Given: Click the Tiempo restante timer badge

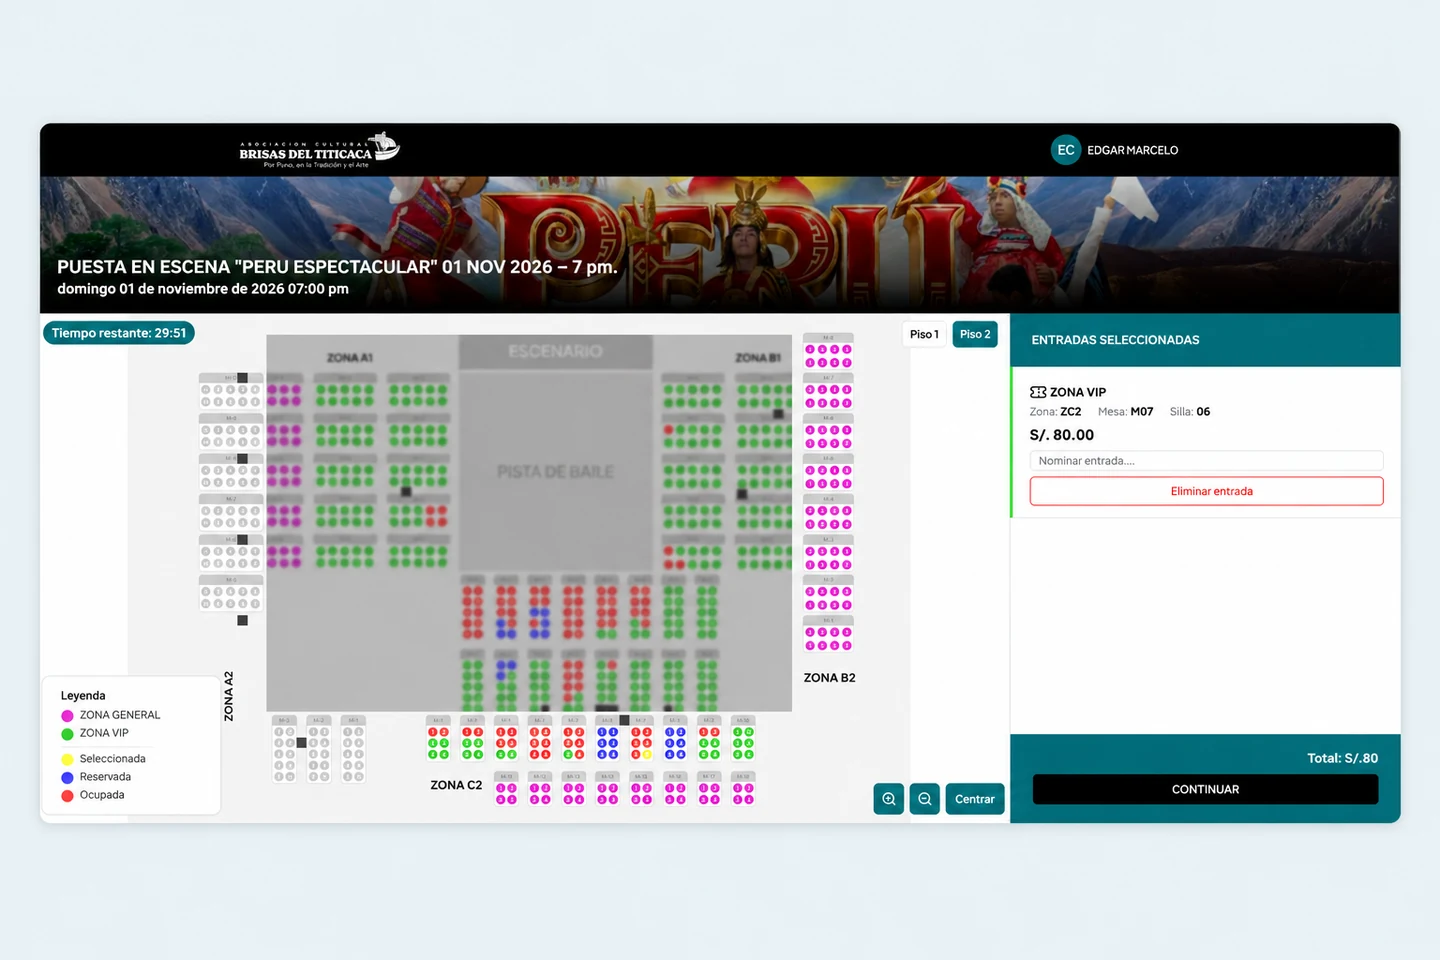Looking at the screenshot, I should [x=119, y=333].
